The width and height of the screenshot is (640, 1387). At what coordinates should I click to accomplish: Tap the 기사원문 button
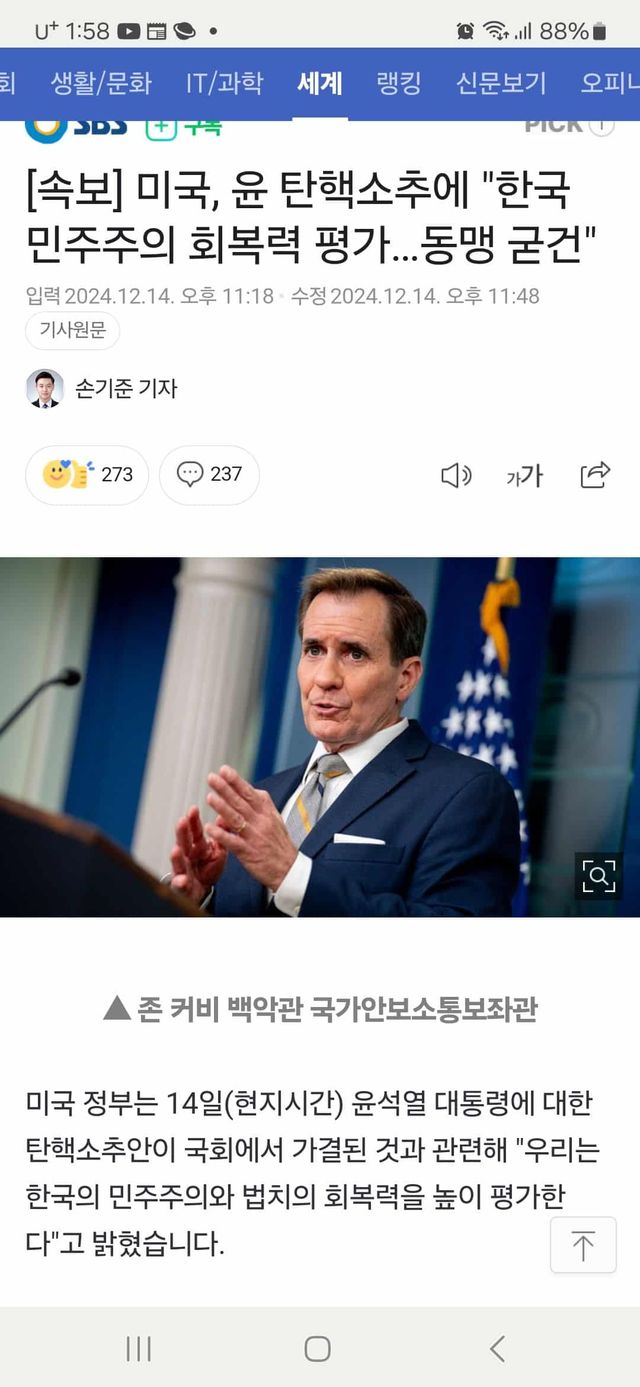[72, 331]
